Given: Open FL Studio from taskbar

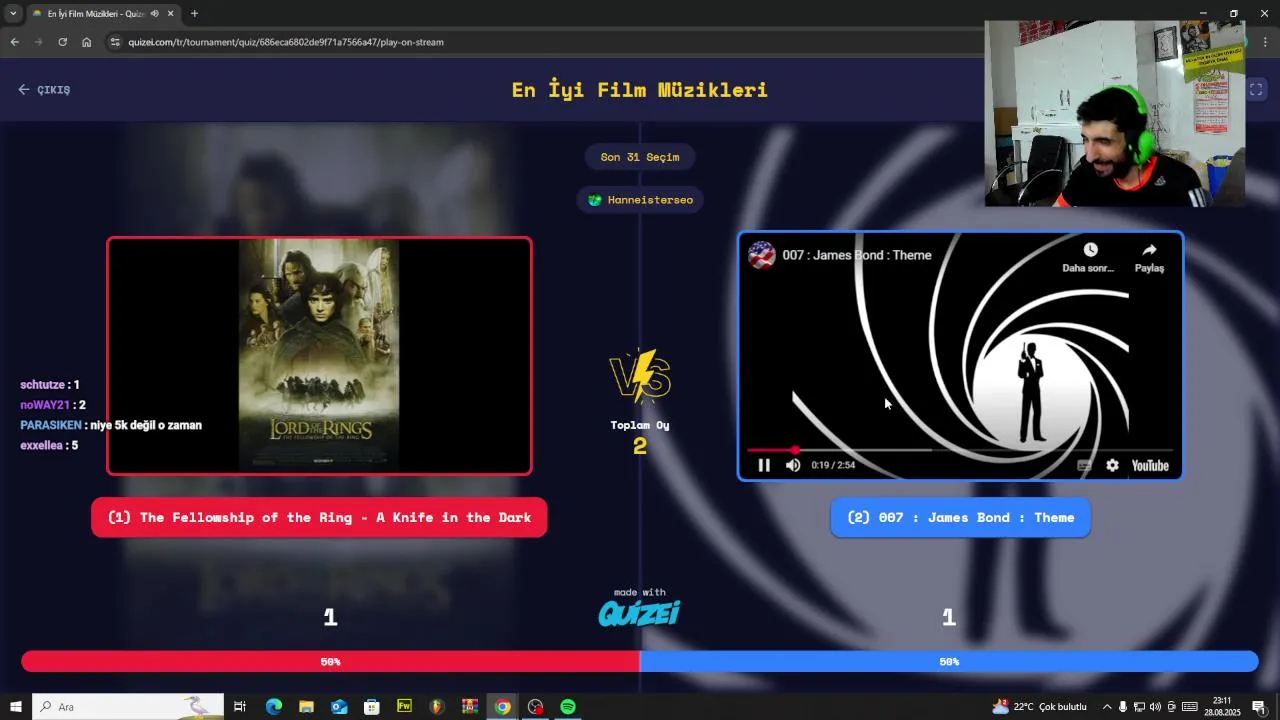Looking at the screenshot, I should point(437,707).
